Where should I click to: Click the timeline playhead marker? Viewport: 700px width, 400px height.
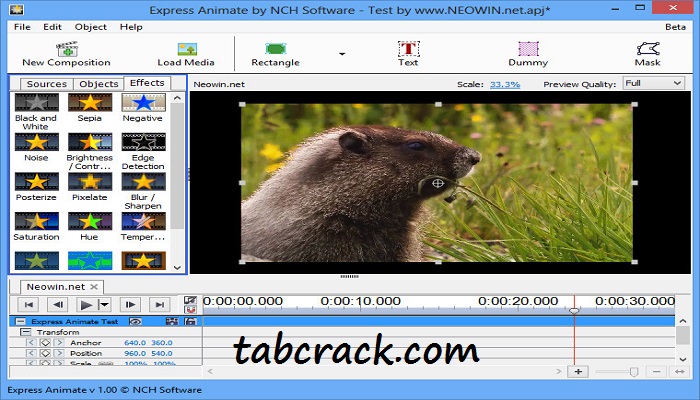[575, 310]
